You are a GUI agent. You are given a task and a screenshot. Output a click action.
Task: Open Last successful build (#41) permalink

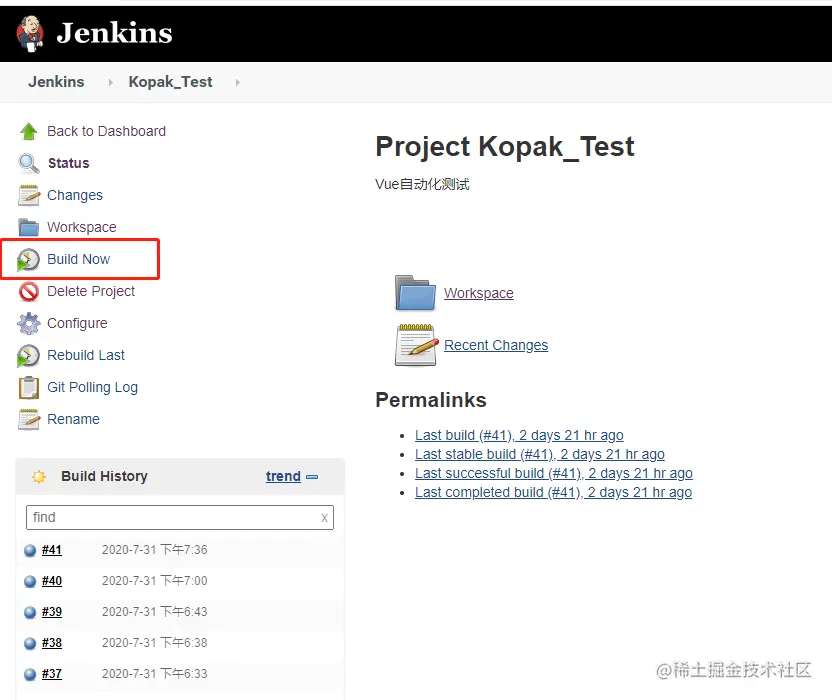click(553, 473)
